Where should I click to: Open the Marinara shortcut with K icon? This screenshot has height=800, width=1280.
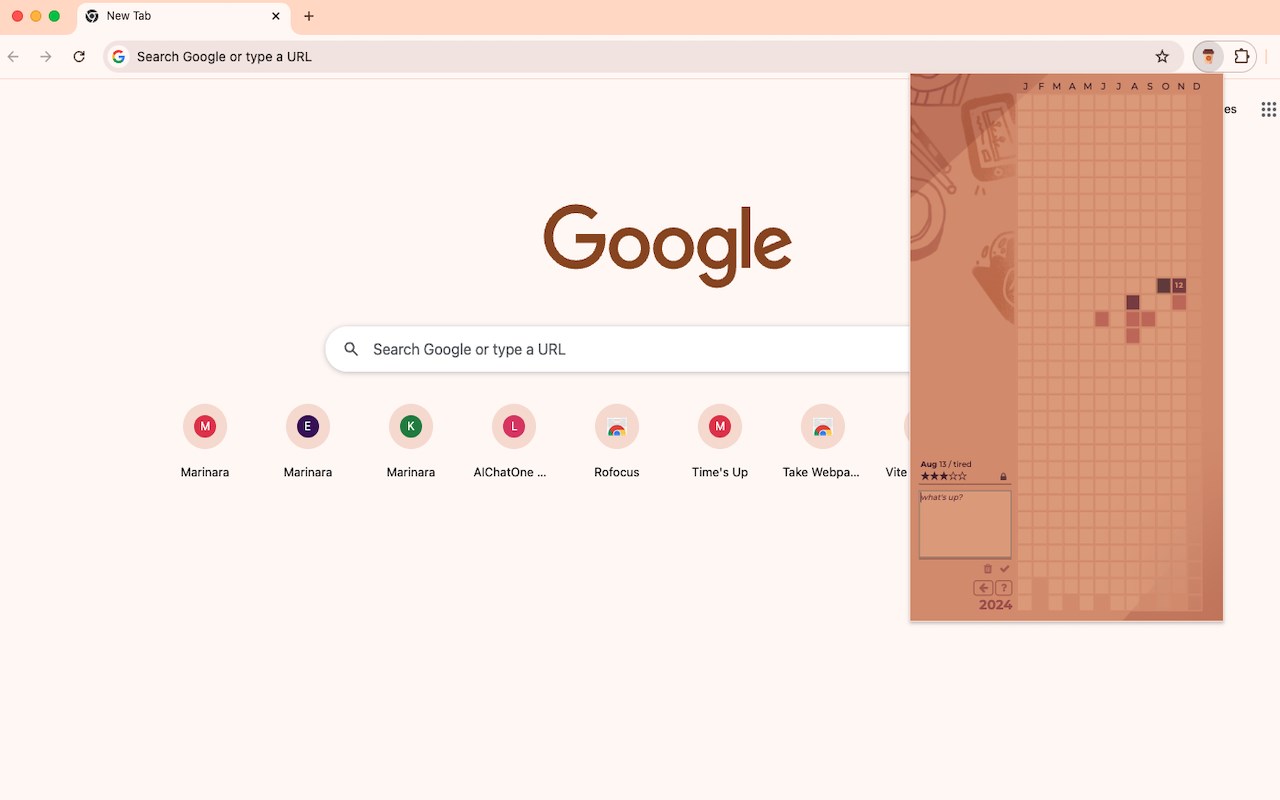tap(411, 441)
